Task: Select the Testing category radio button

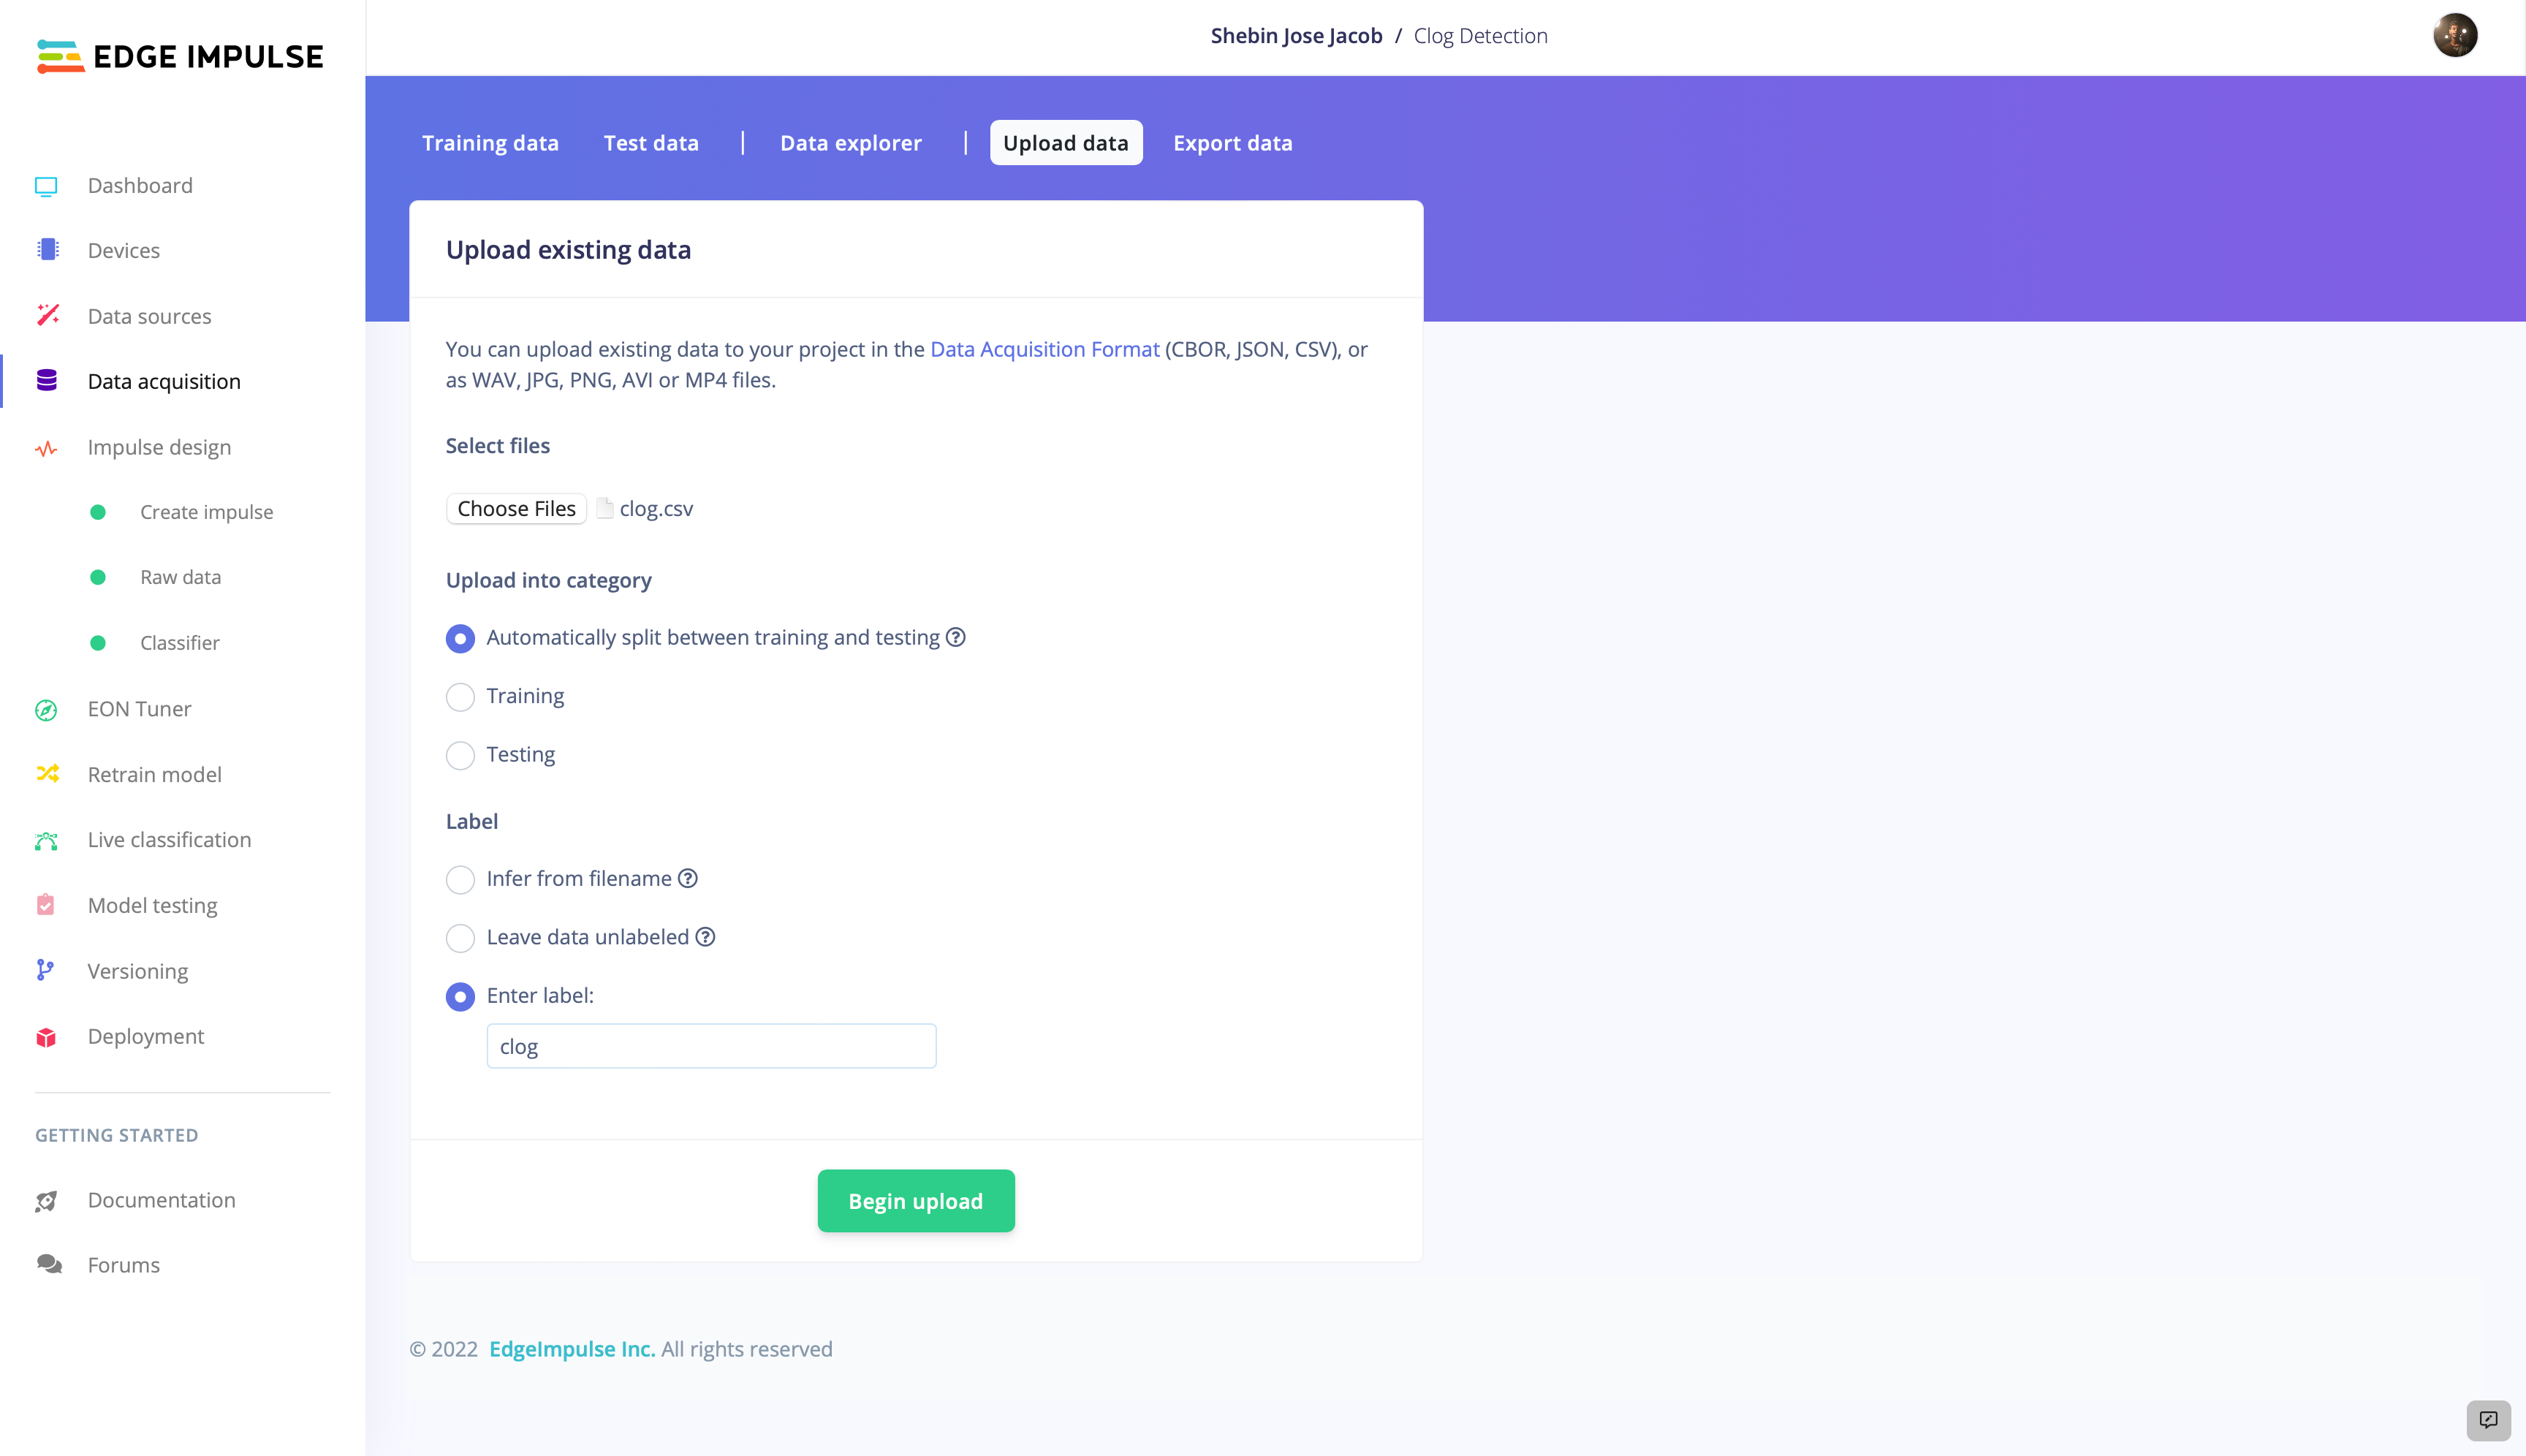Action: click(460, 755)
